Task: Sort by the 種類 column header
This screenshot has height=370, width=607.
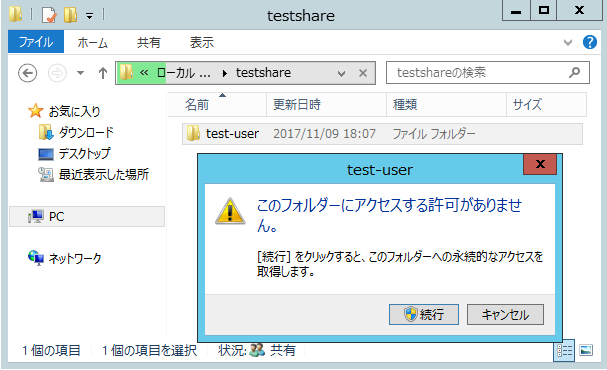Action: (x=447, y=104)
